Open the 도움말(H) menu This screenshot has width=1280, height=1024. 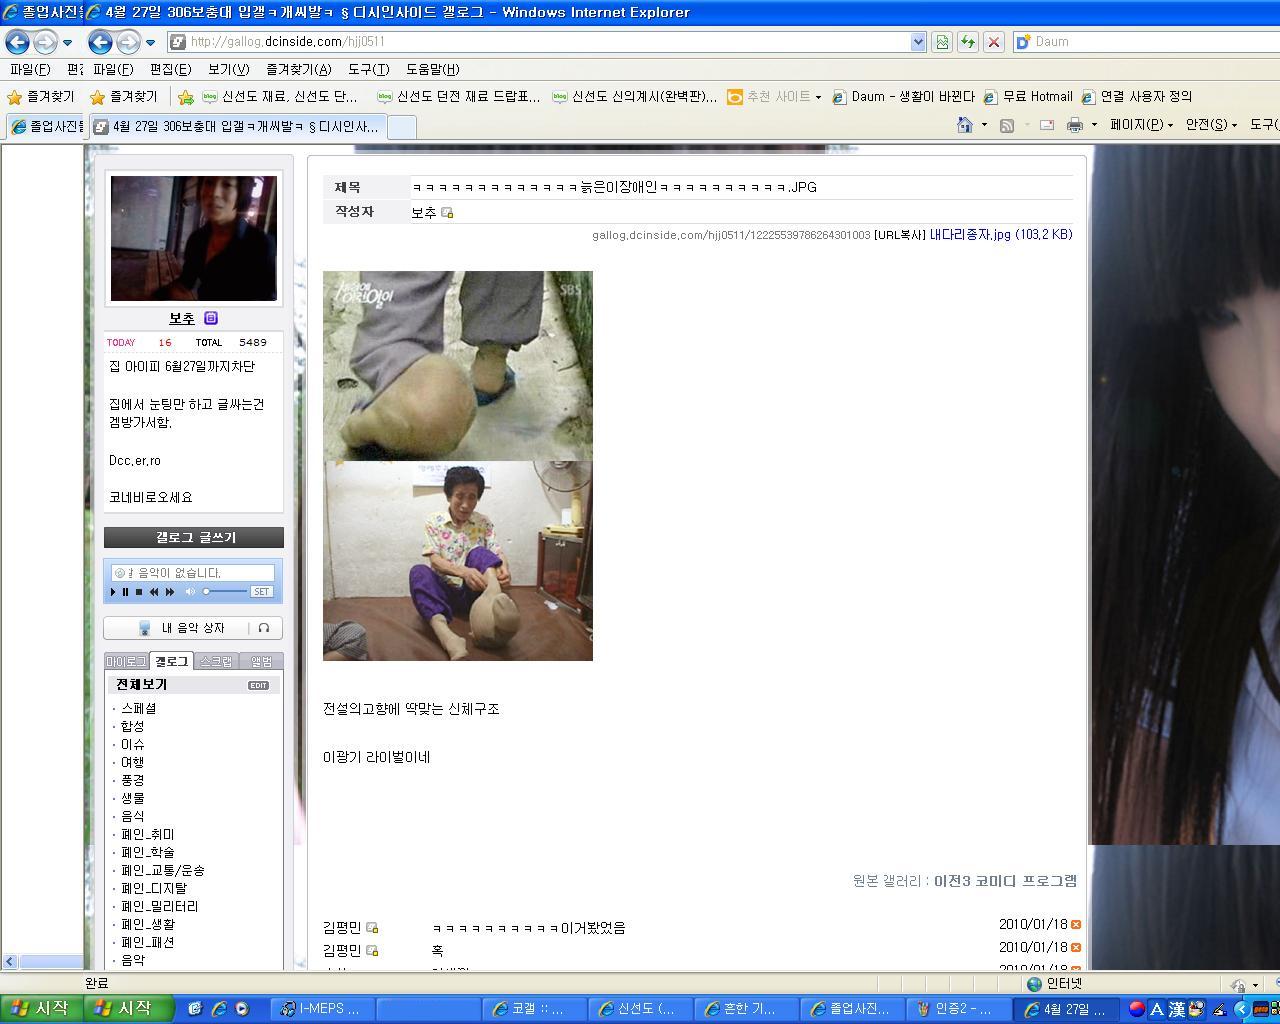(x=432, y=69)
